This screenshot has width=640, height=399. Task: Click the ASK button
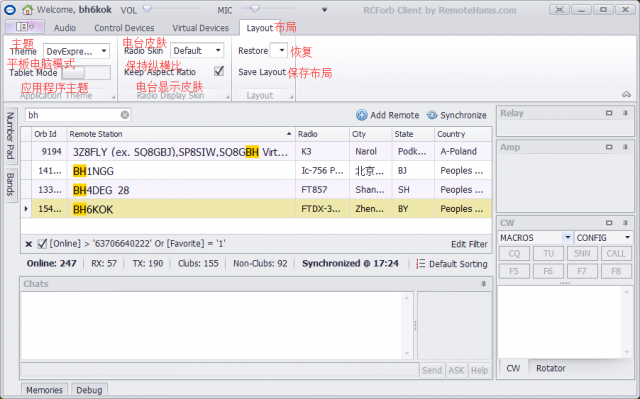[456, 370]
